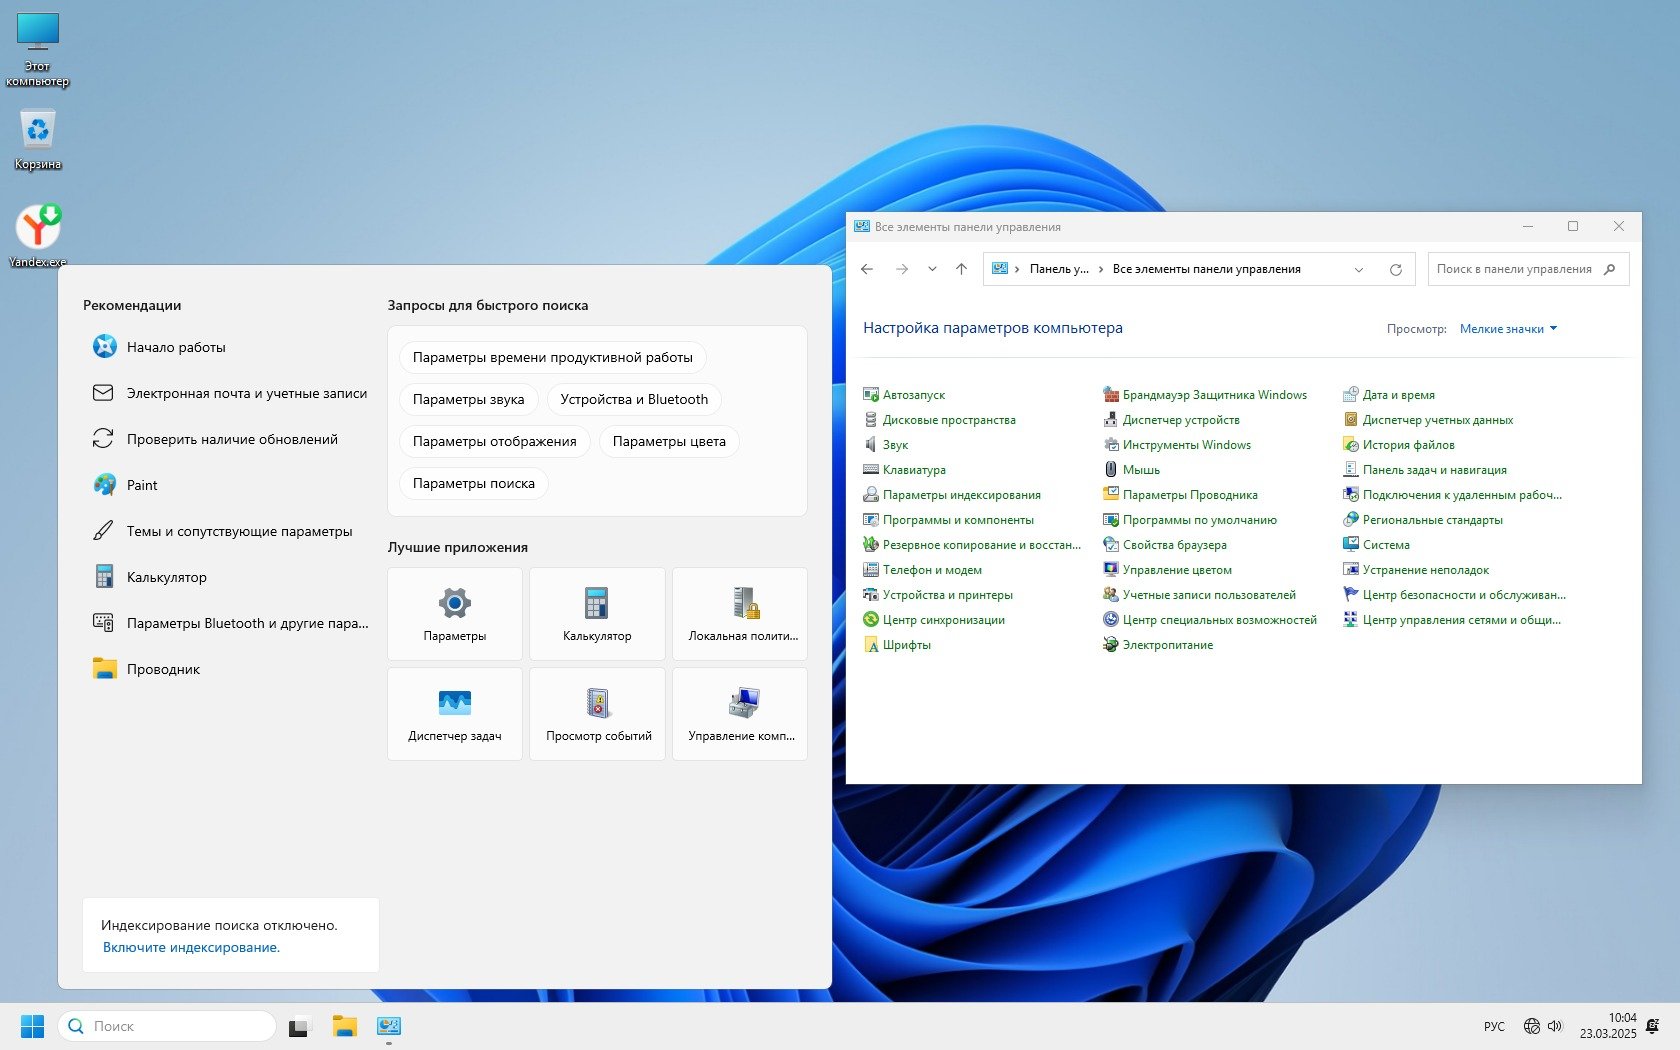Open Брандмауэр Защитника Windows item

click(x=1214, y=395)
